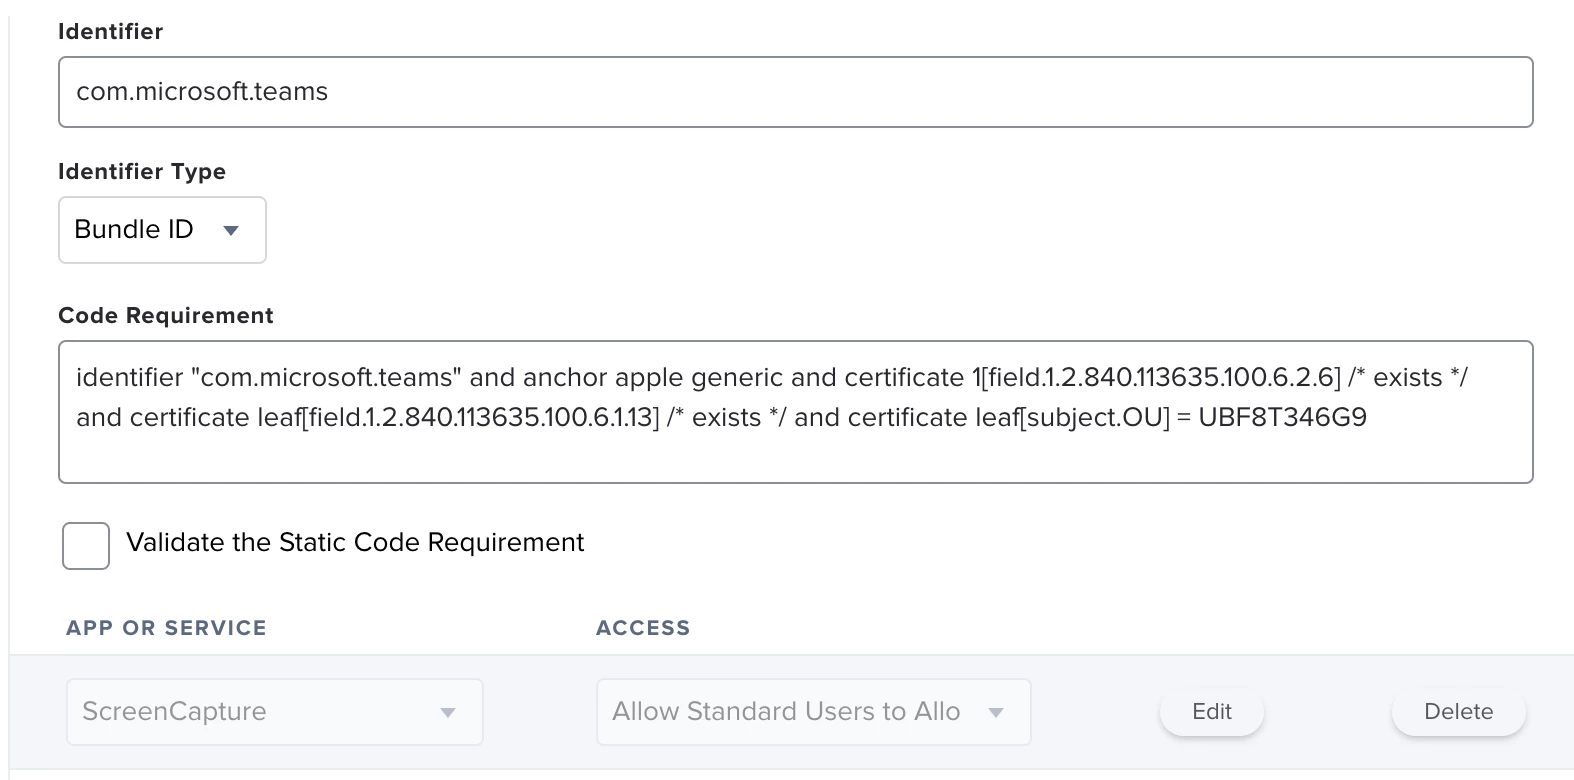Open the Bundle ID identifier type dropdown
Screen dimensions: 1574x780
tap(162, 230)
